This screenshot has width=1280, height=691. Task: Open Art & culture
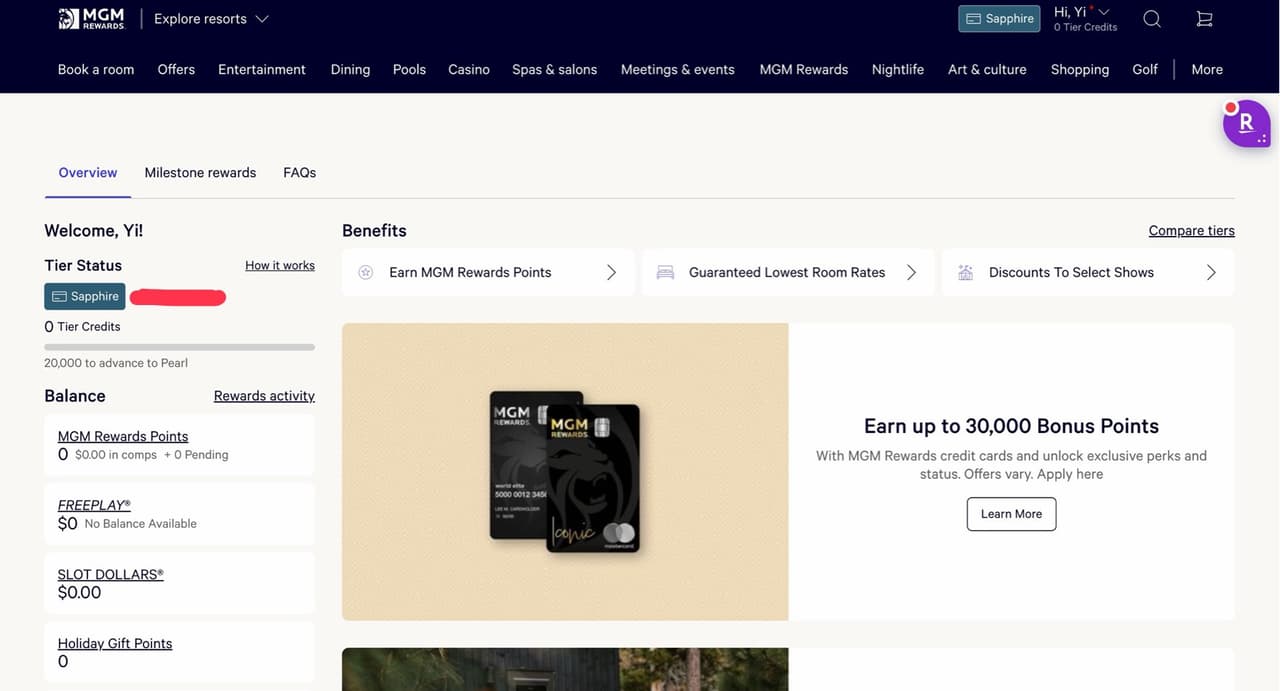[987, 69]
